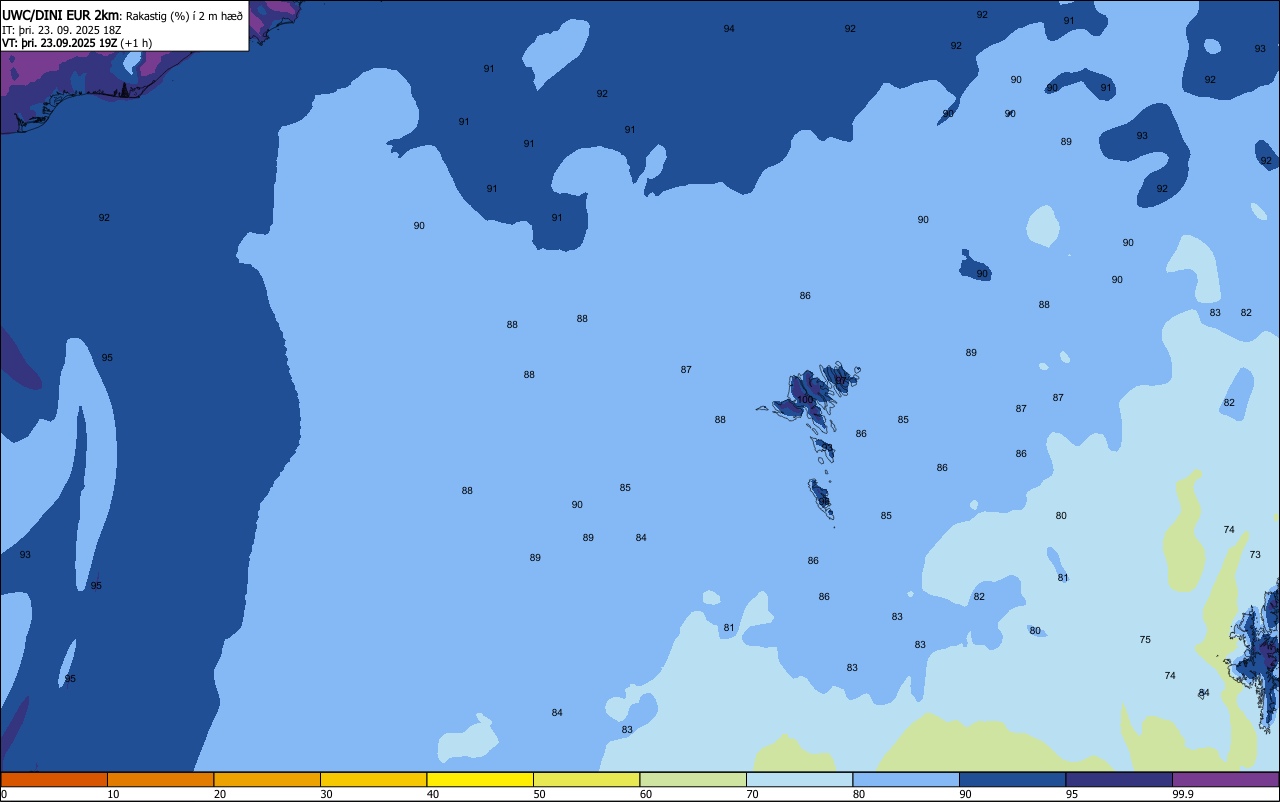This screenshot has width=1280, height=802.
Task: Click the 'Rakastig (%) í 2 m hæð' label
Action: click(184, 16)
